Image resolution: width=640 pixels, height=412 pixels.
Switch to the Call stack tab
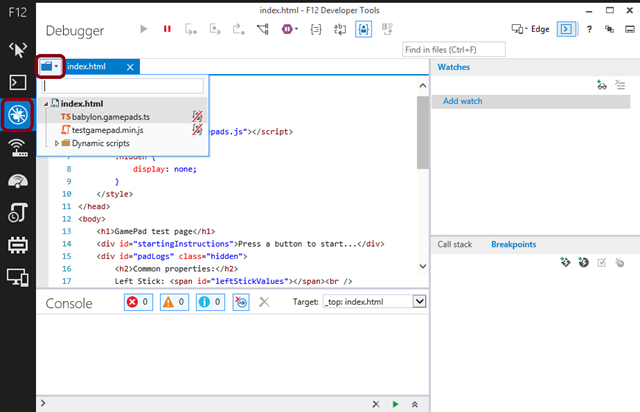click(455, 244)
